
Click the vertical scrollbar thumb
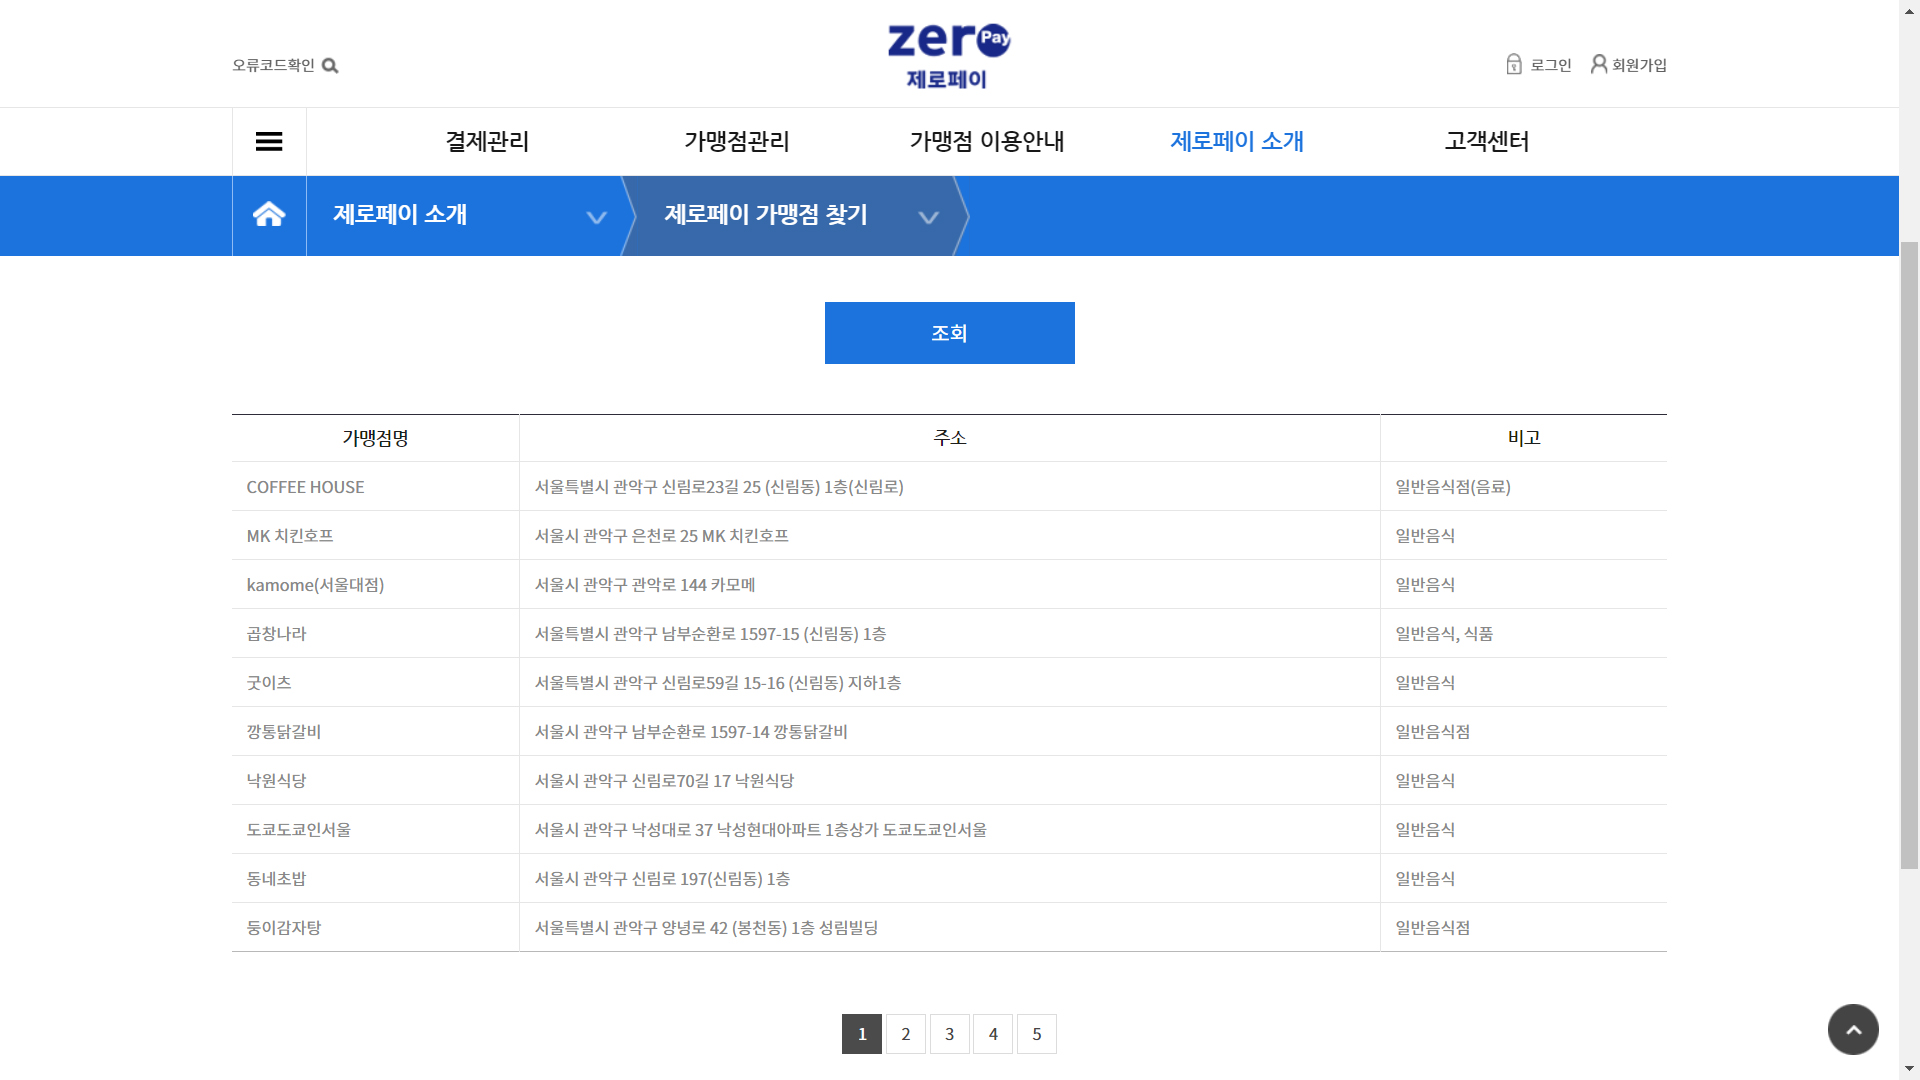(1909, 555)
